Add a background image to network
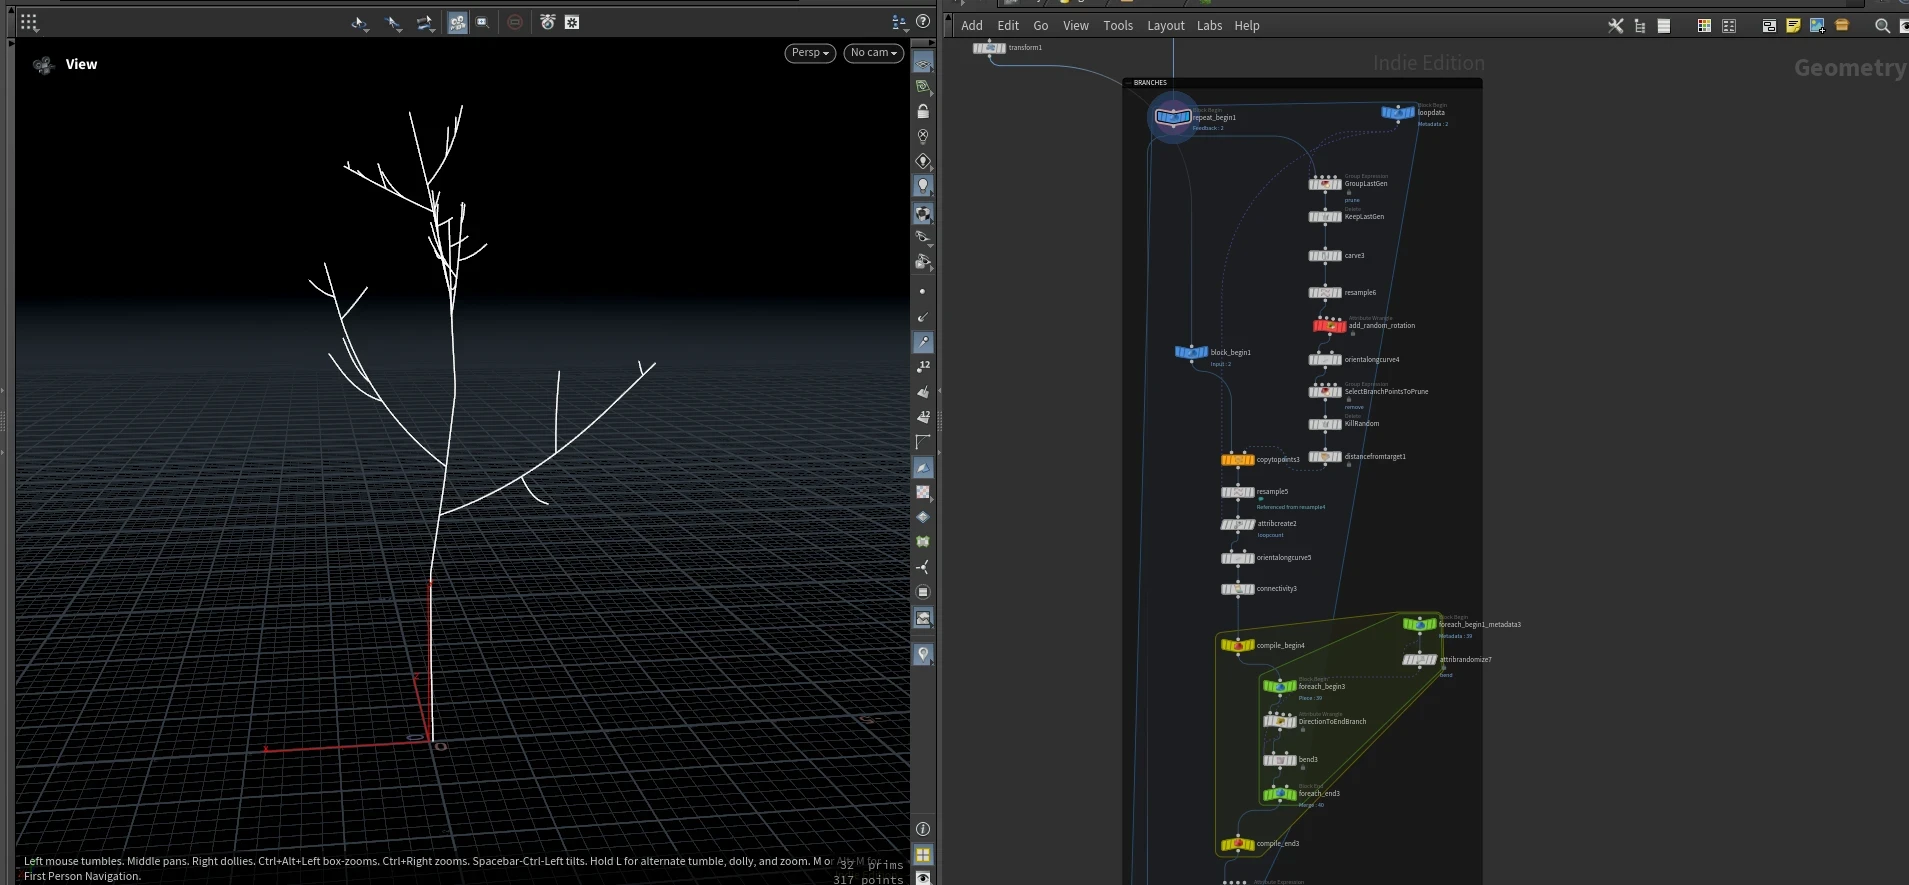1909x885 pixels. [1817, 26]
